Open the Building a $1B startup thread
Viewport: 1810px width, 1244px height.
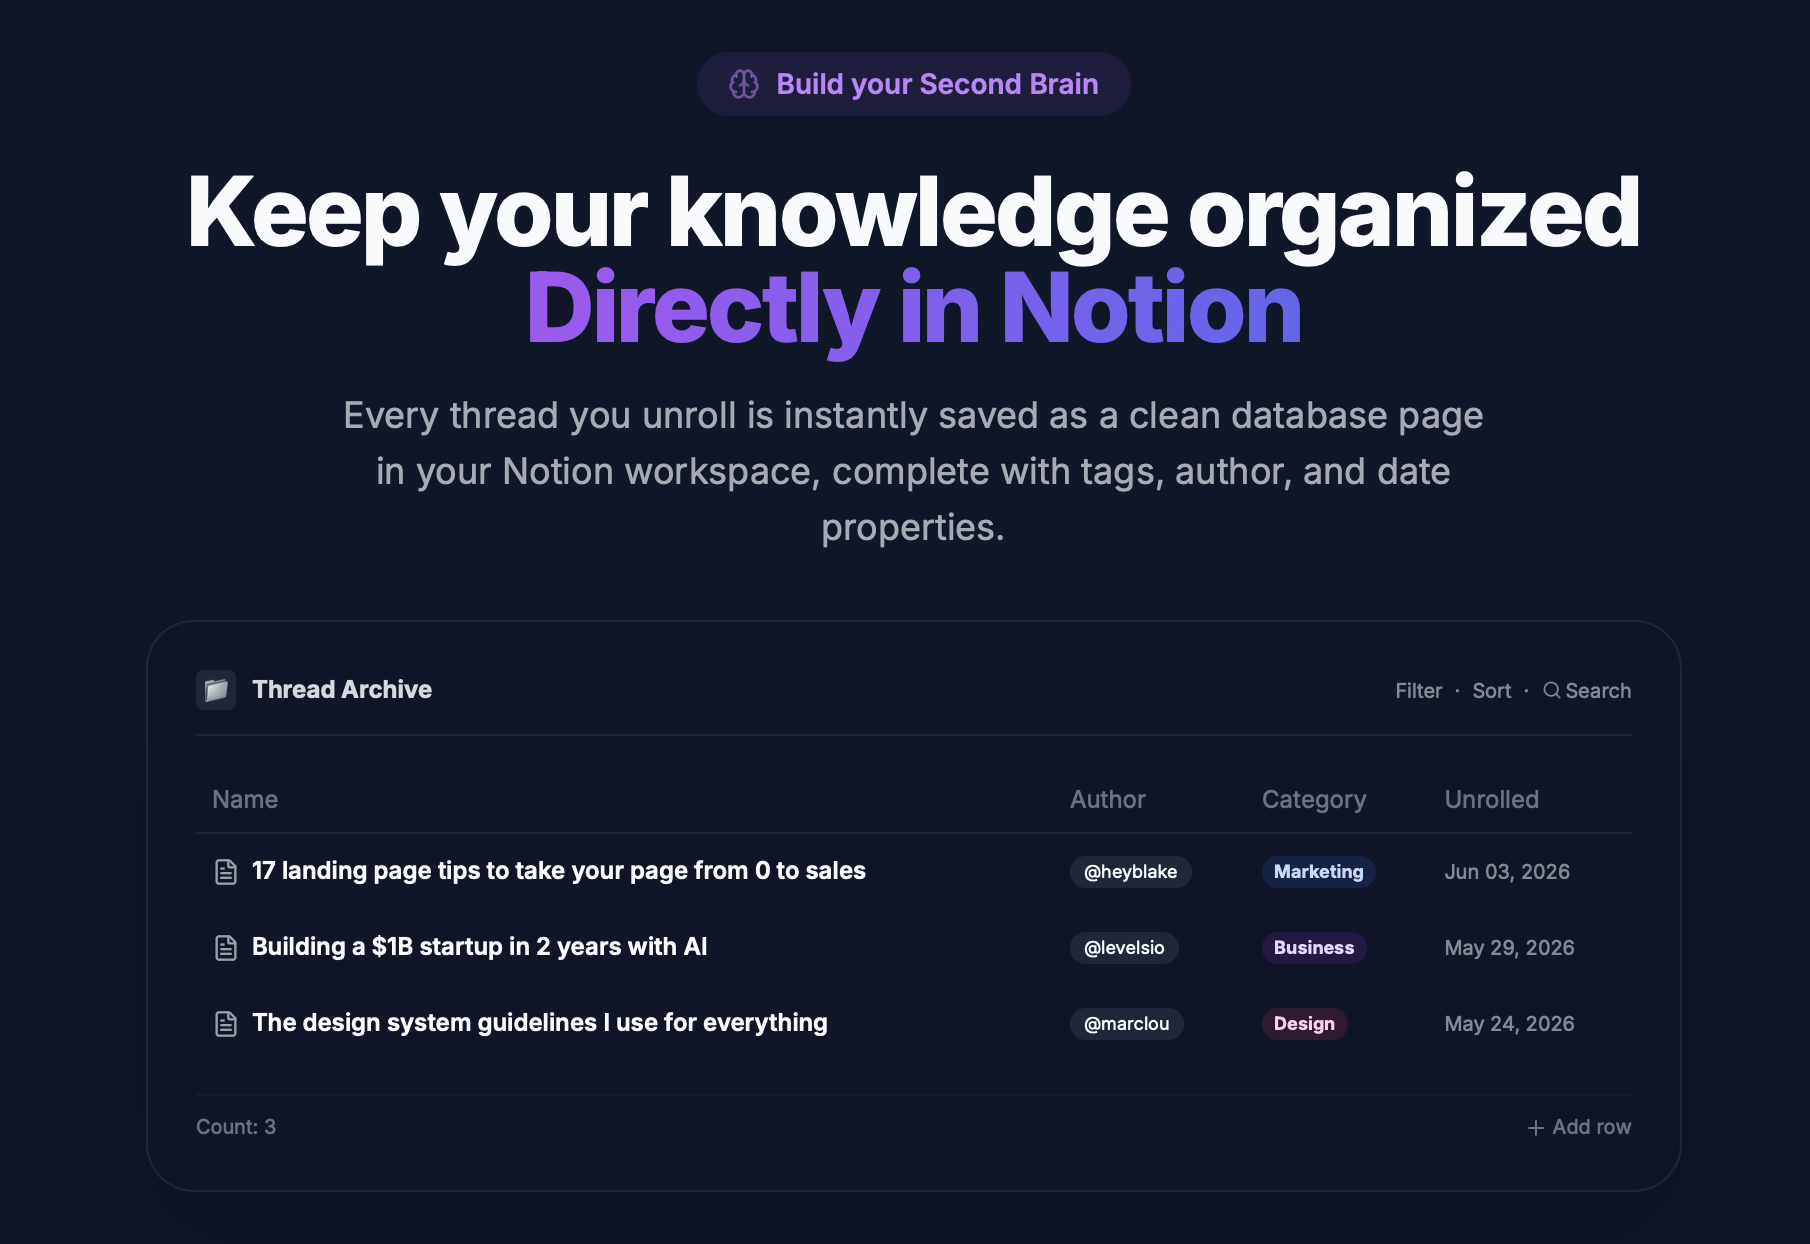click(479, 947)
